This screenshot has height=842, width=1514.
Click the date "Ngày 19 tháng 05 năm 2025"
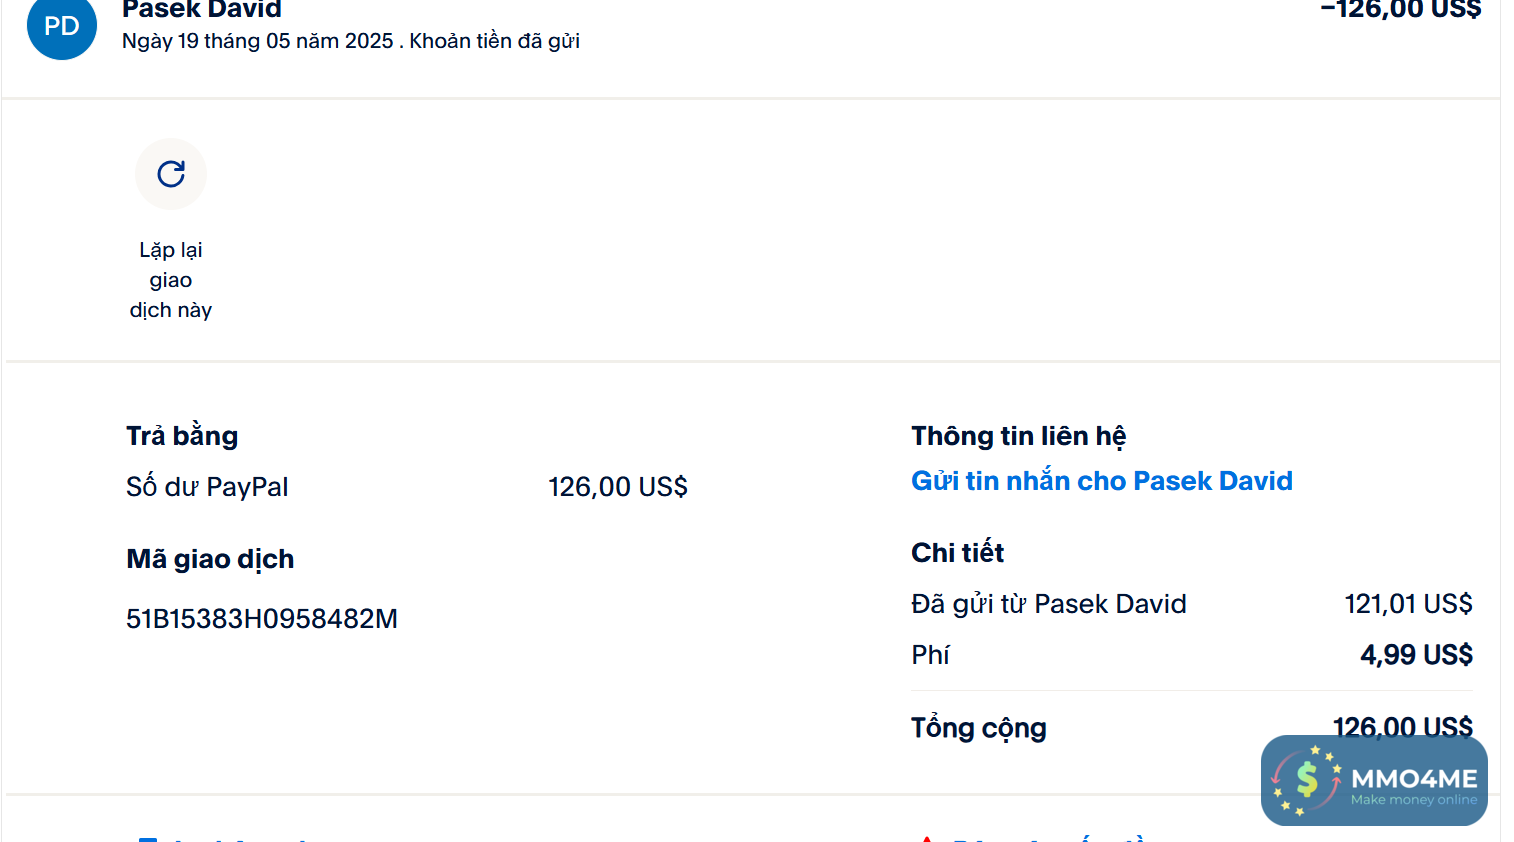(258, 41)
